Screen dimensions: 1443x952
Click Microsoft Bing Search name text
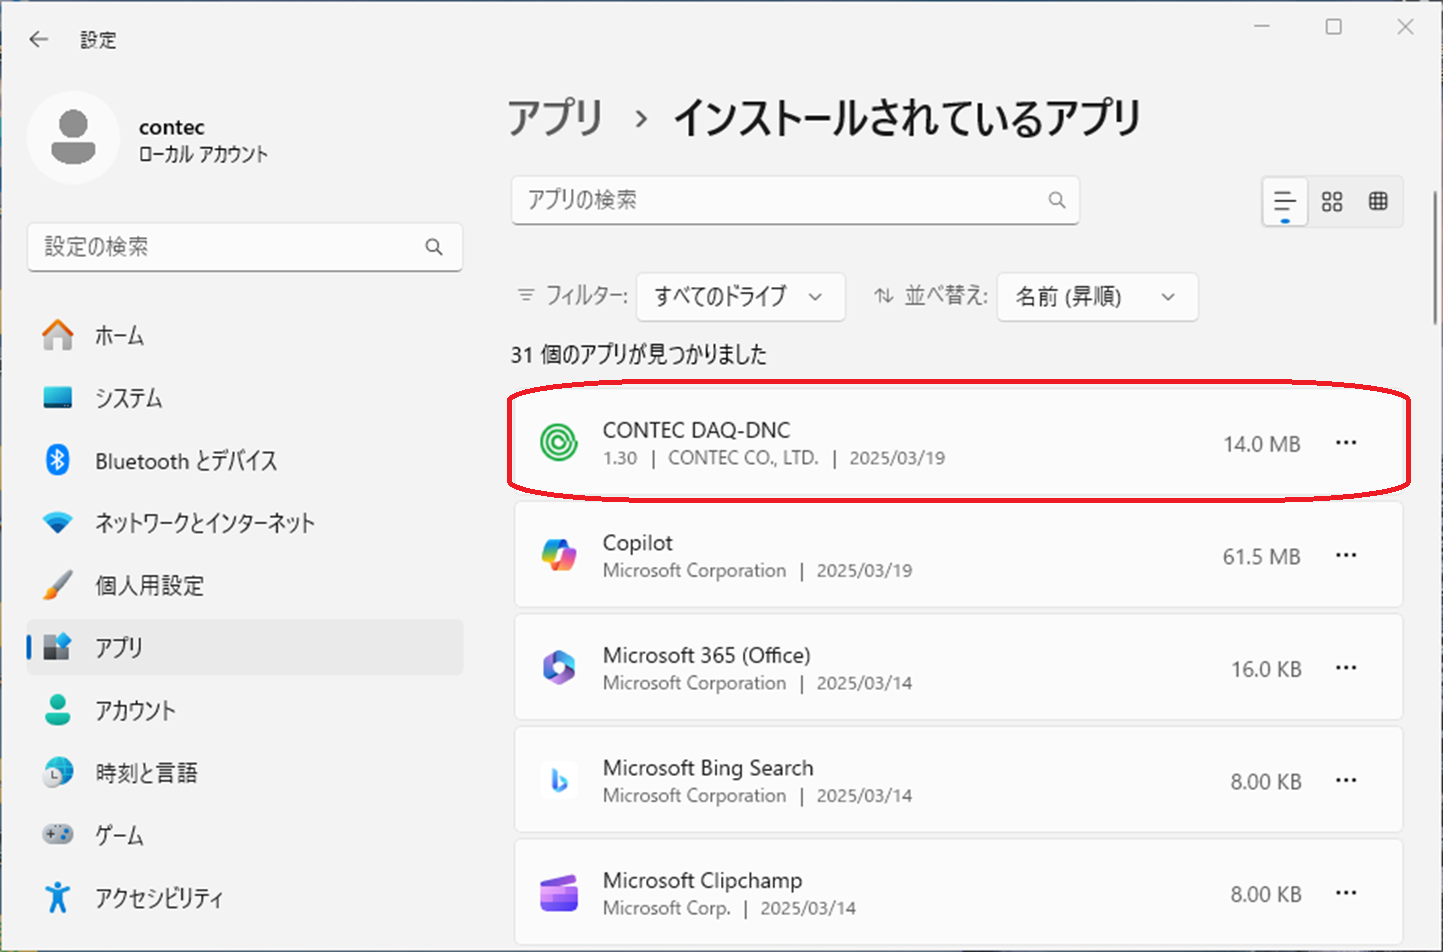click(x=708, y=768)
